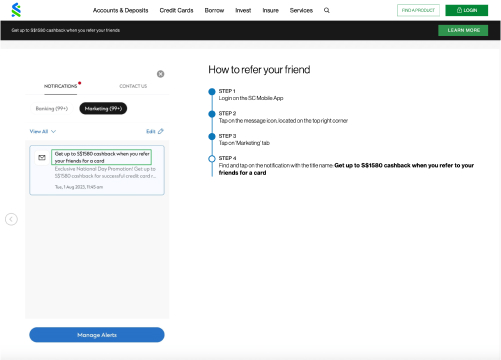Screen dimensions: 501x360
Task: Click the Step 4 hollow timeline dot
Action: [212, 159]
